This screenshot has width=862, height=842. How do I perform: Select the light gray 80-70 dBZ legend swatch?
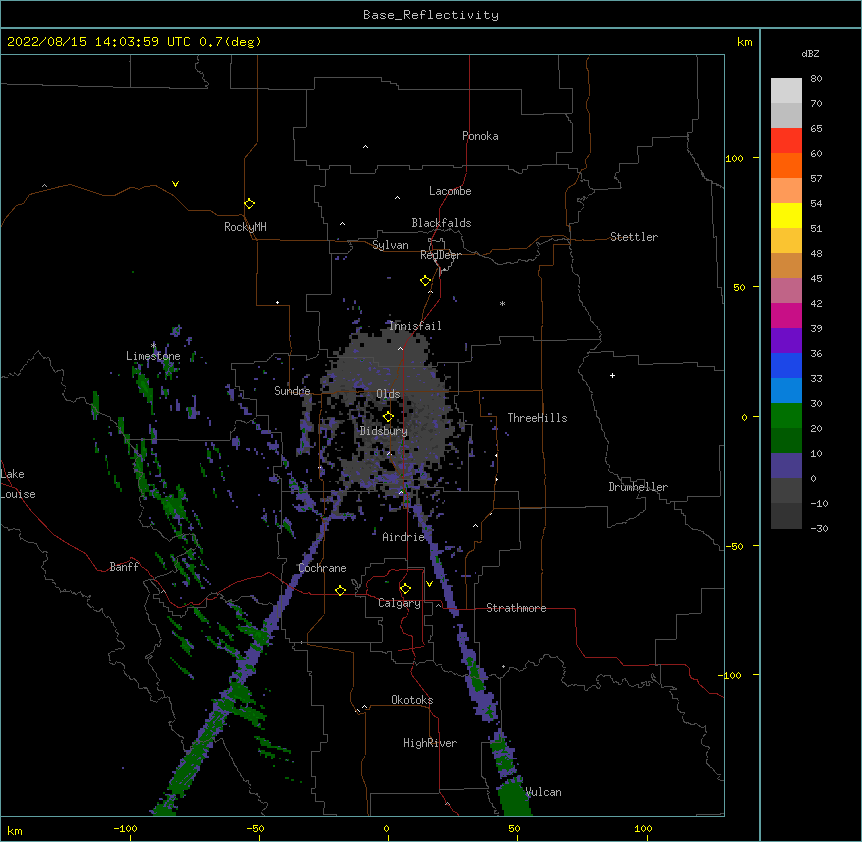pyautogui.click(x=786, y=91)
